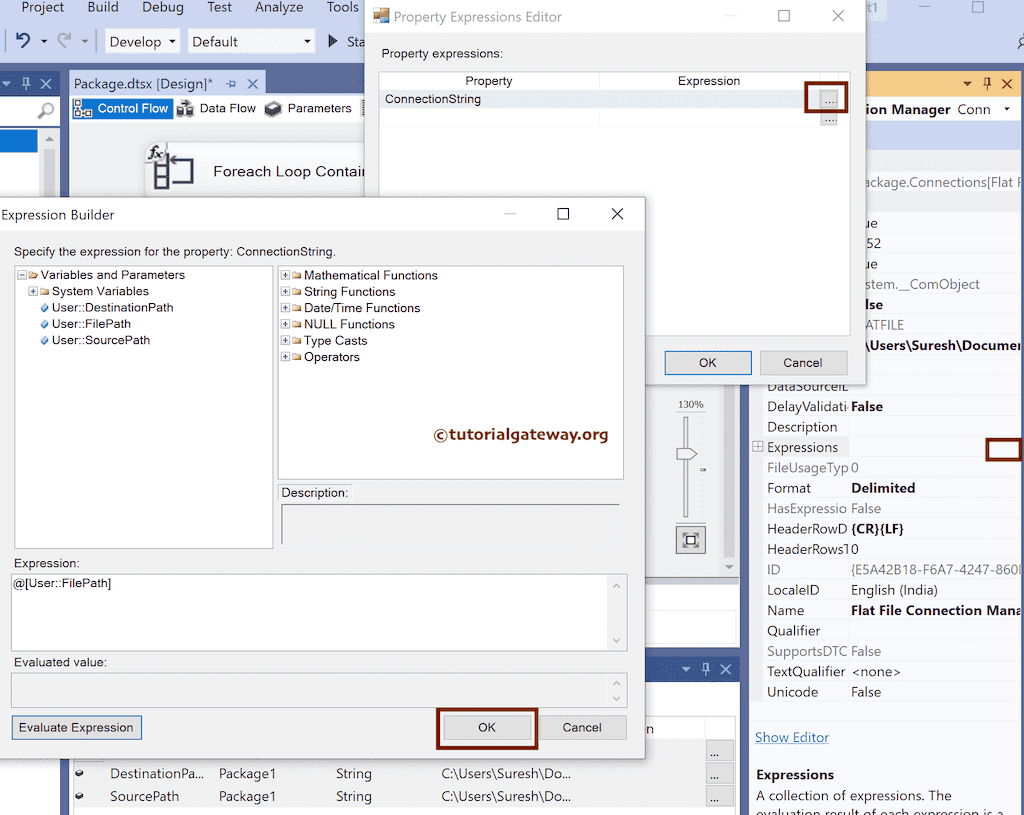Select the Name property in Properties panel
This screenshot has height=815, width=1024.
892,610
